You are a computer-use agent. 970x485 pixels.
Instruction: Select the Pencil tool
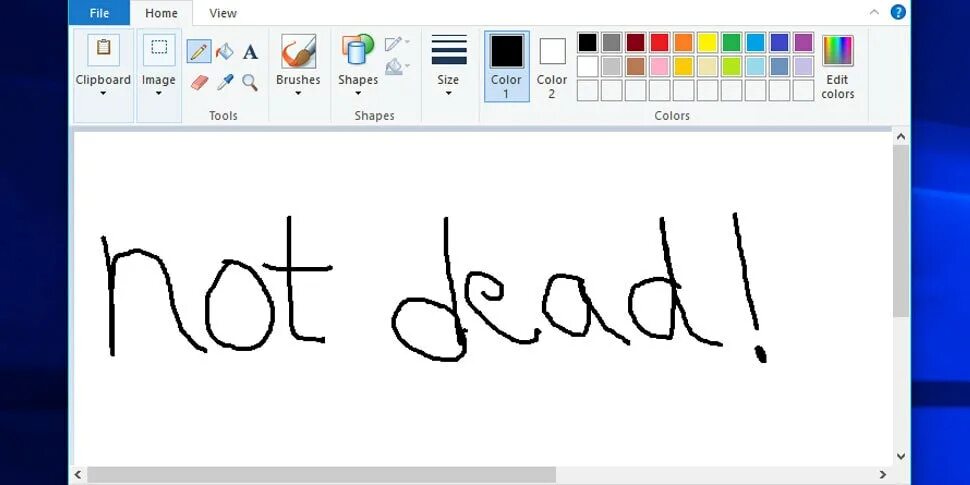199,51
